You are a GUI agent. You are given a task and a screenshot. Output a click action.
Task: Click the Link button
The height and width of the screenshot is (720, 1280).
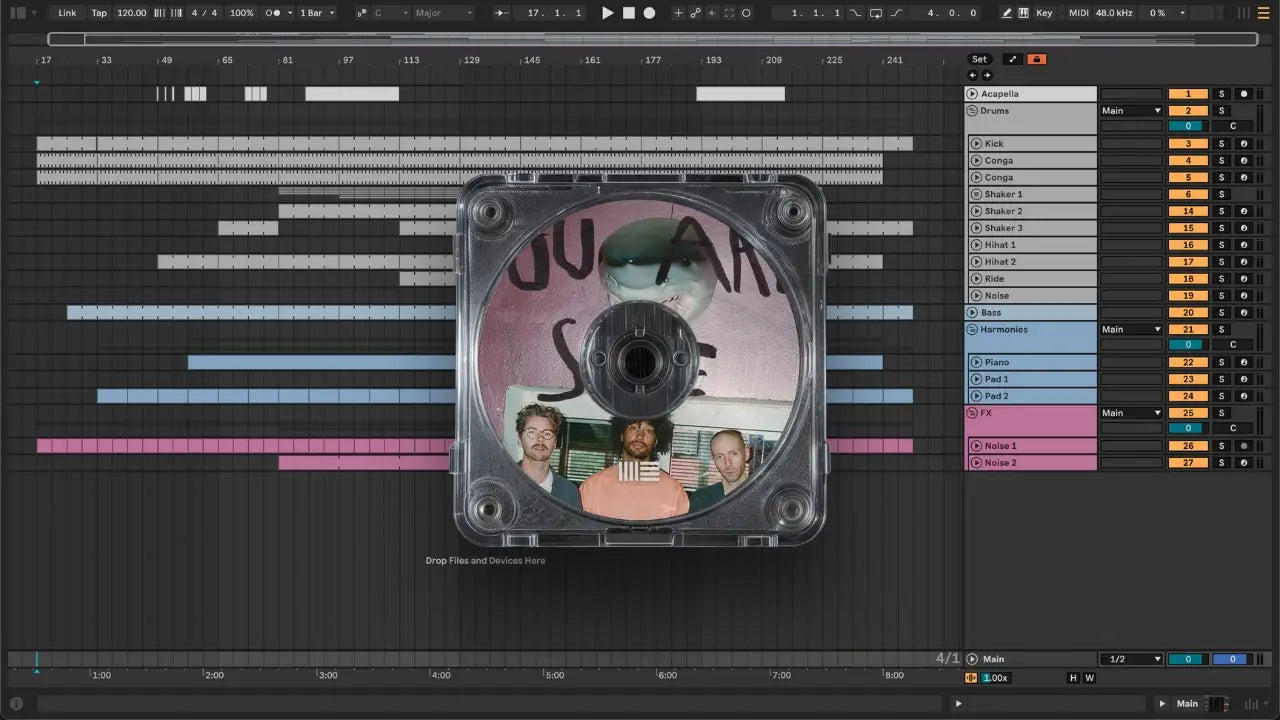pyautogui.click(x=67, y=13)
